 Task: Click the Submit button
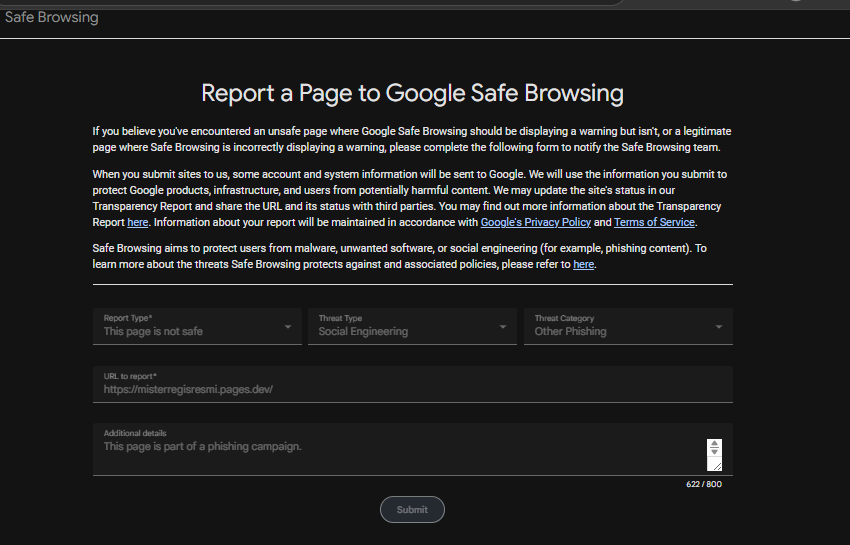[412, 510]
